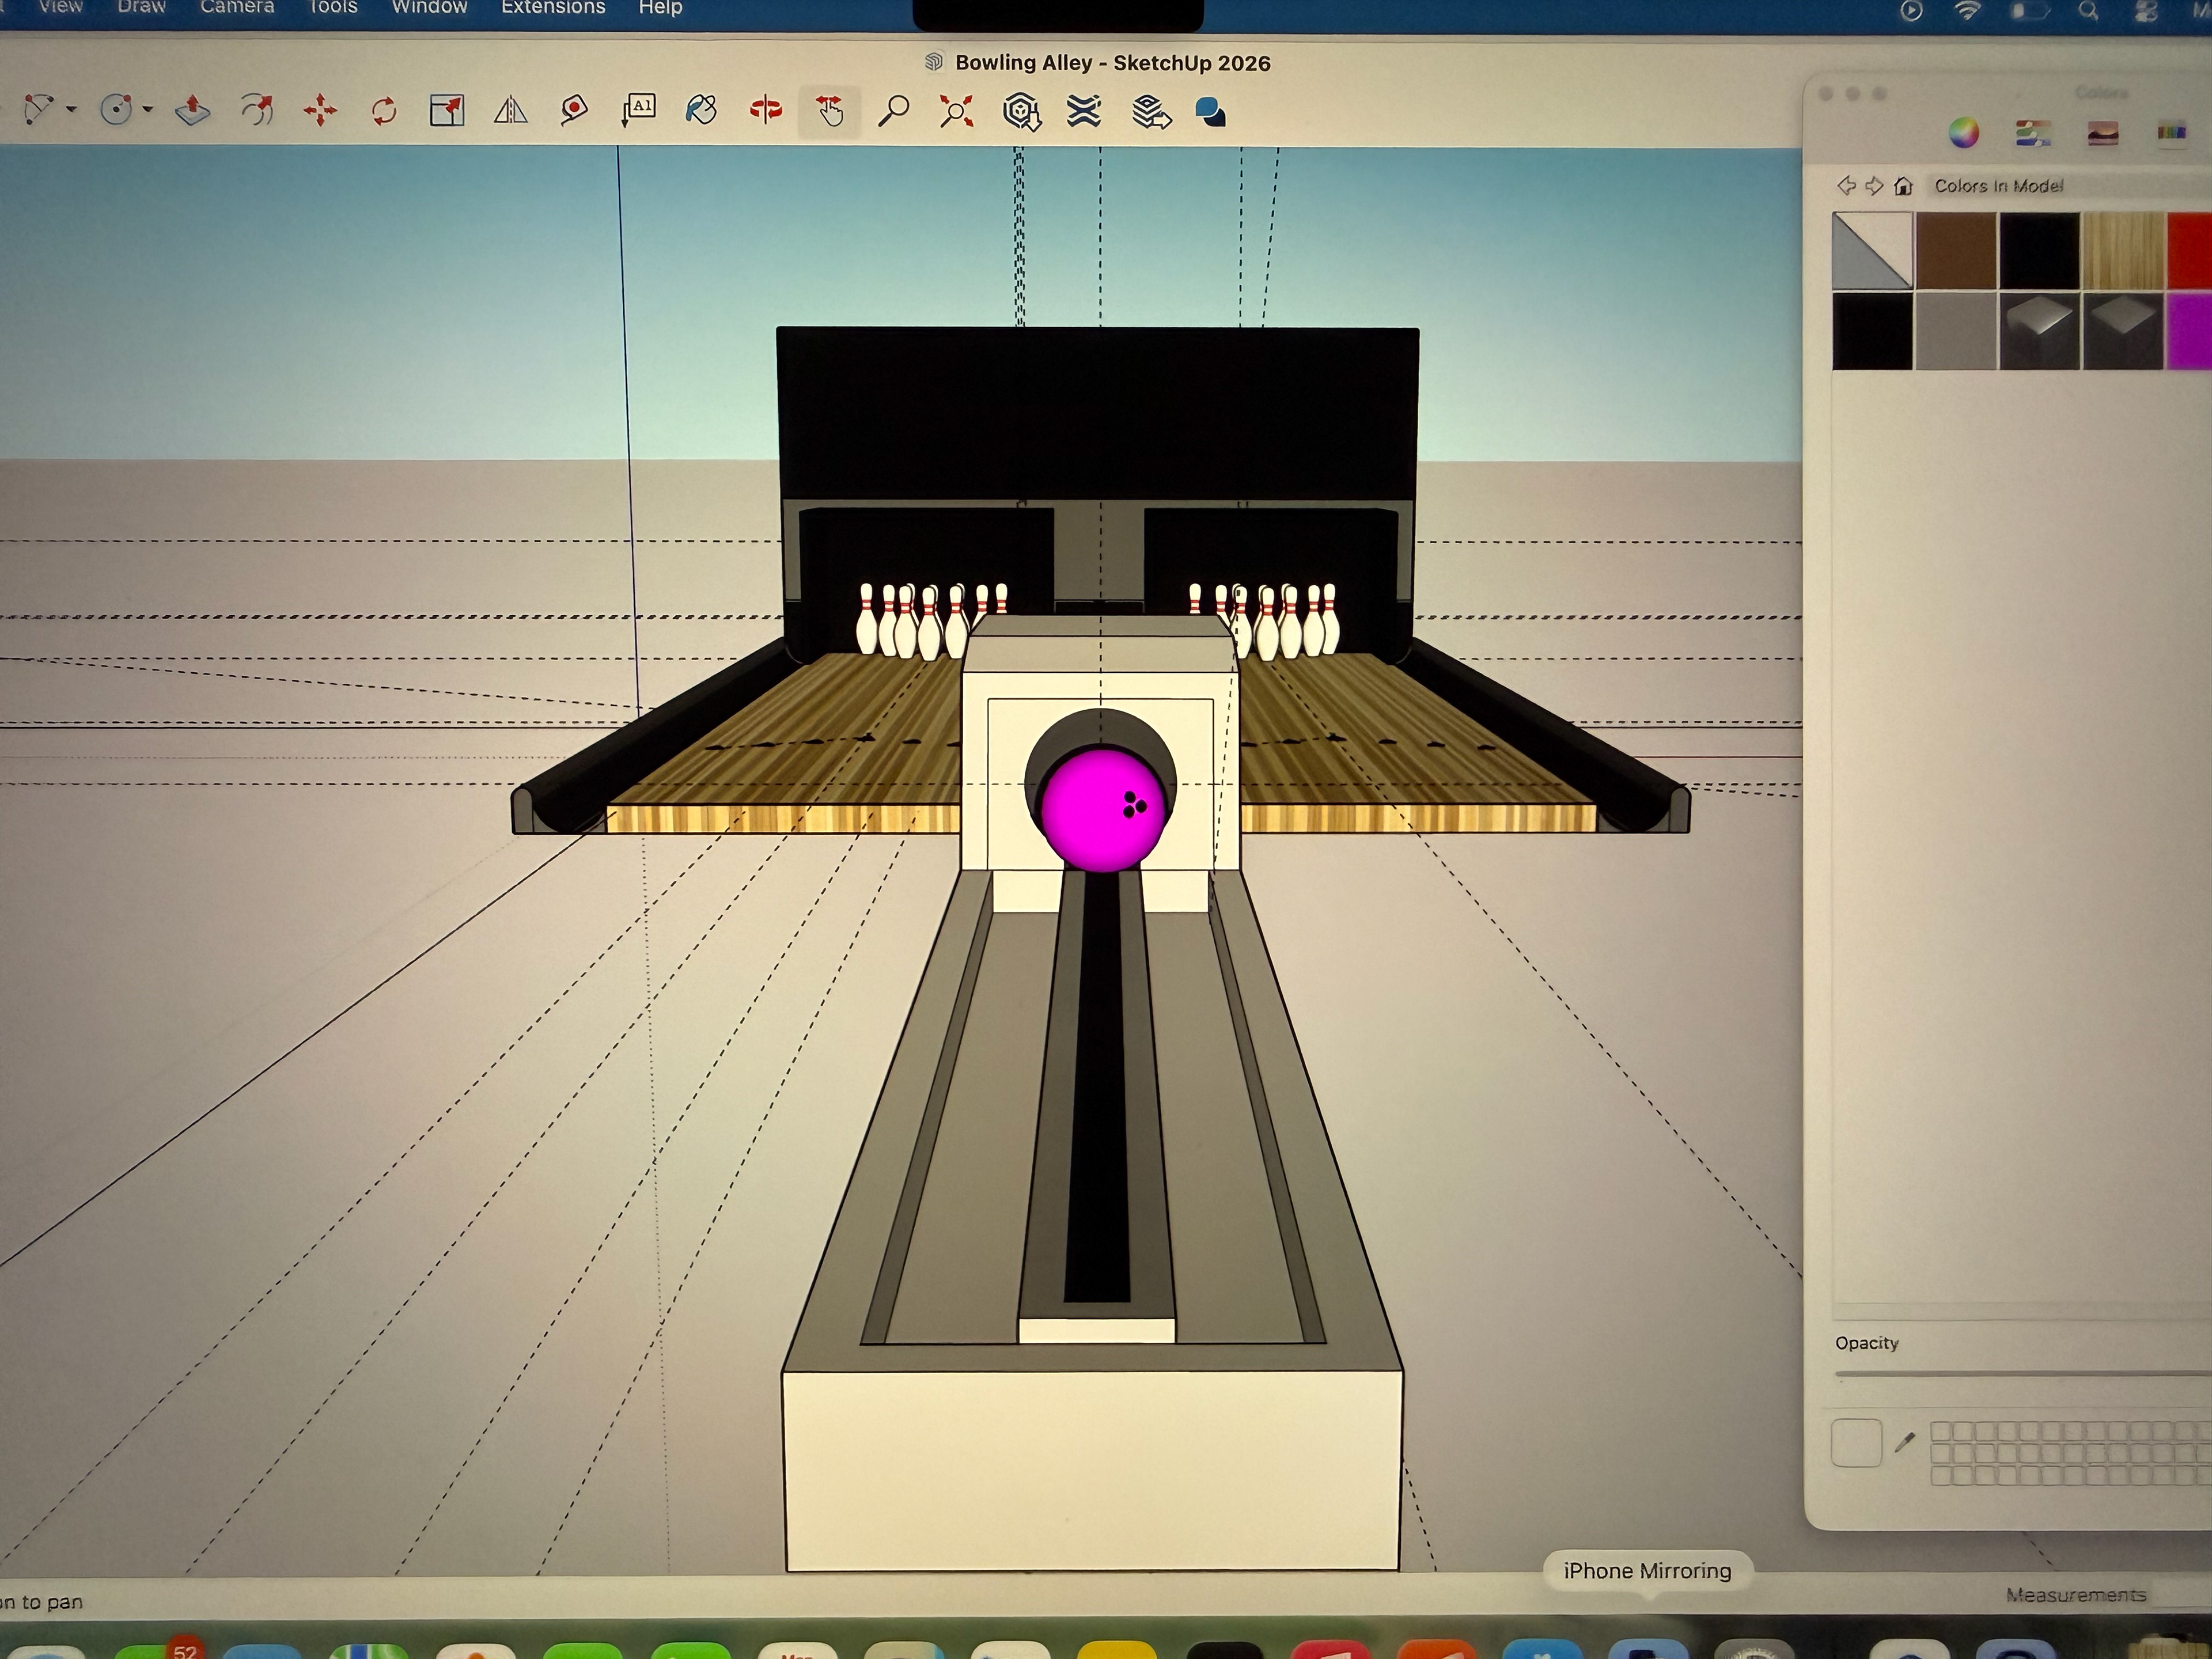Select the Tape Measure tool
This screenshot has height=1659, width=2212.
(574, 110)
